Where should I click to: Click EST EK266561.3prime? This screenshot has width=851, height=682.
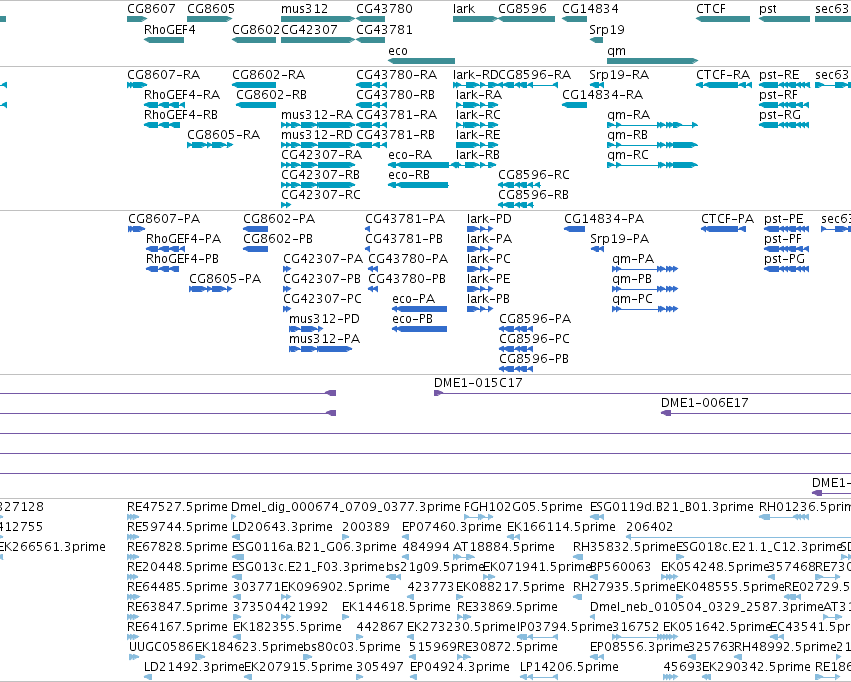pyautogui.click(x=53, y=547)
